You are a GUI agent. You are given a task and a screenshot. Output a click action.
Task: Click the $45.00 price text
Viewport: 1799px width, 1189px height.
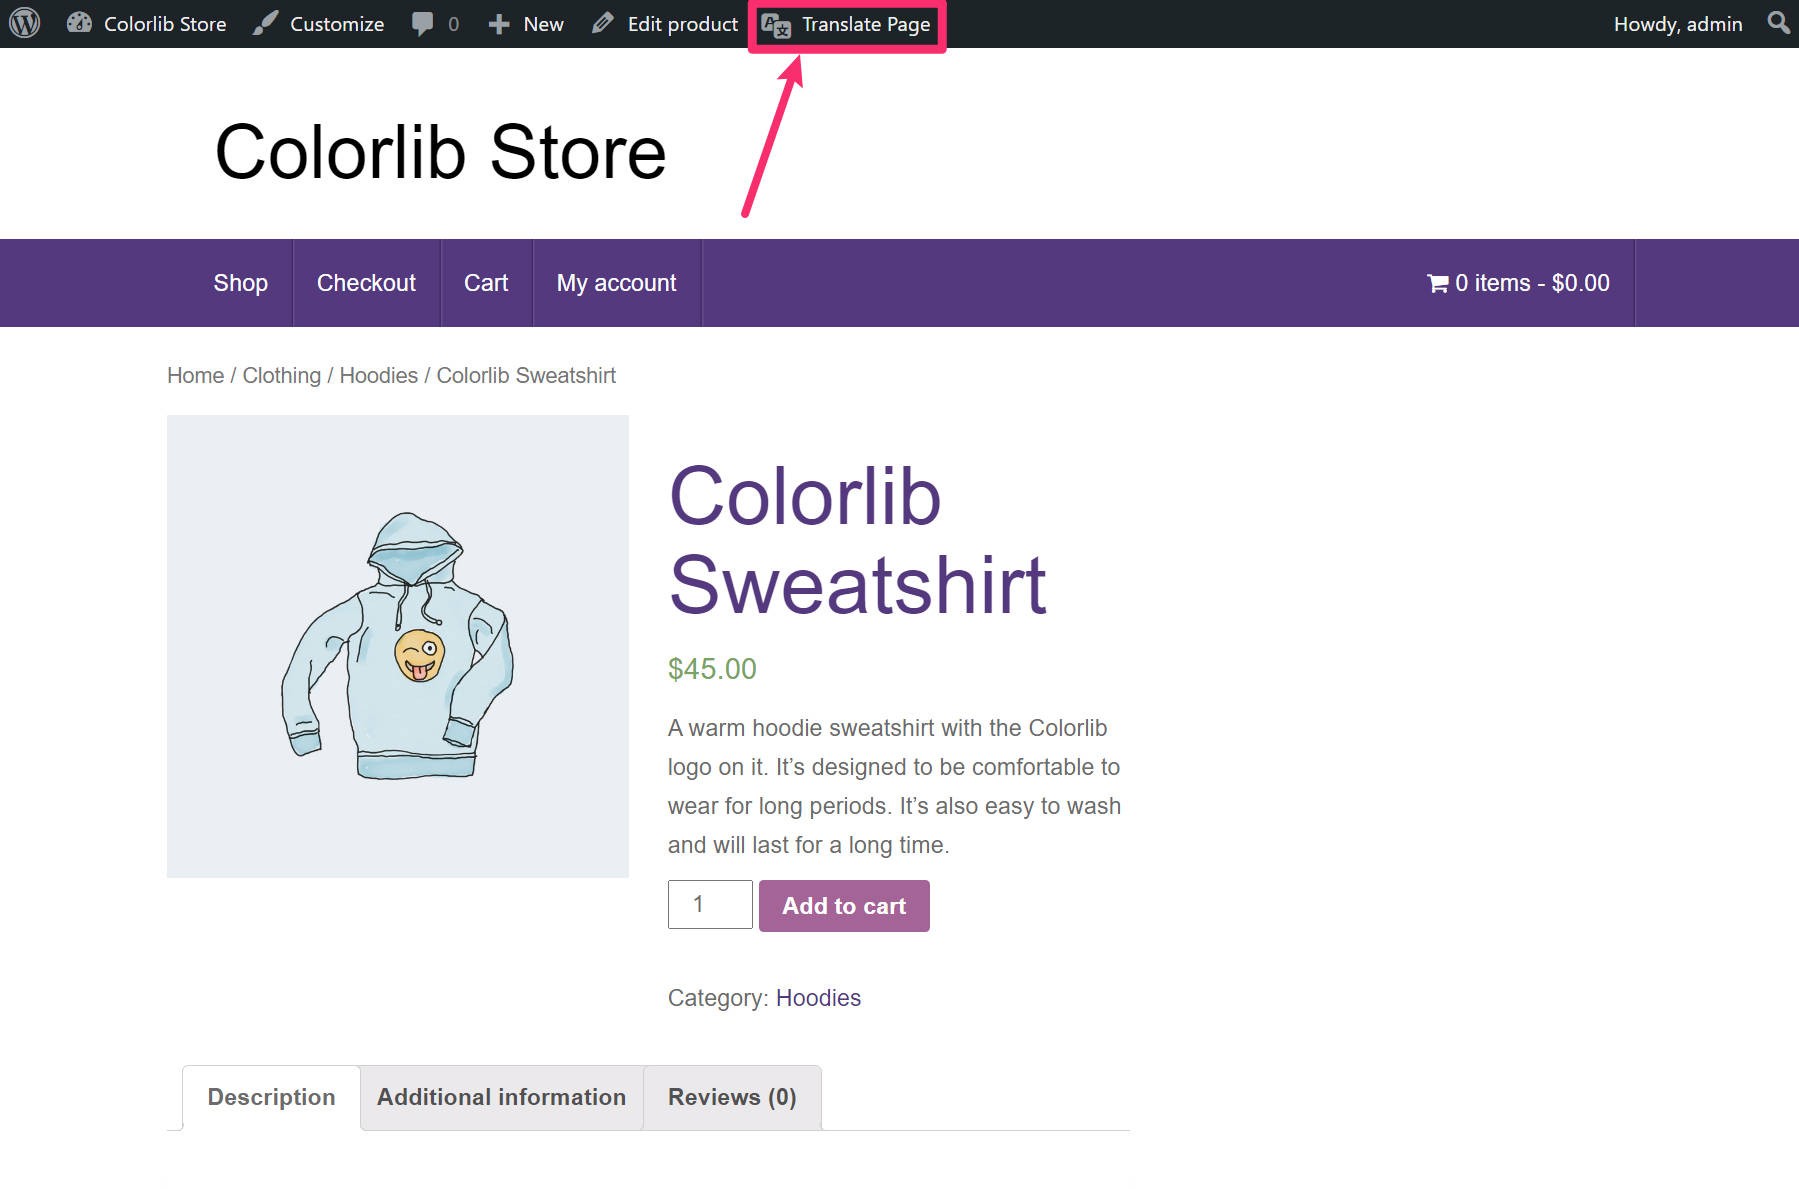(x=712, y=669)
